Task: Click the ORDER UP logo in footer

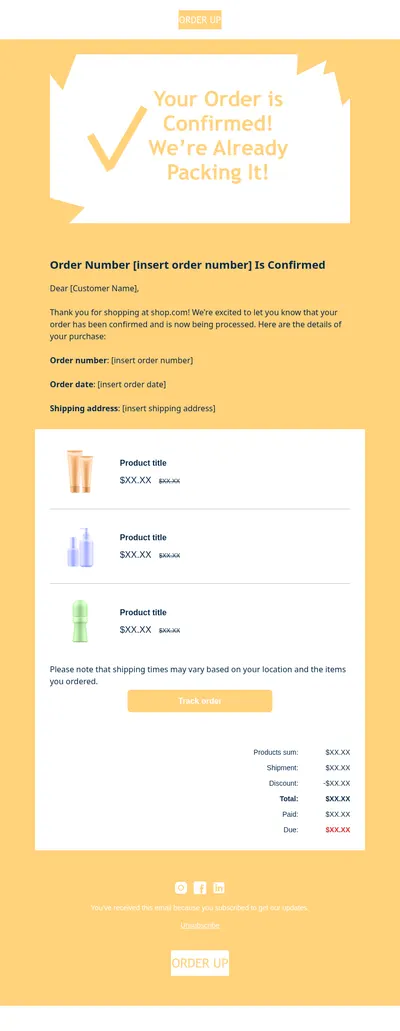Action: [x=200, y=963]
